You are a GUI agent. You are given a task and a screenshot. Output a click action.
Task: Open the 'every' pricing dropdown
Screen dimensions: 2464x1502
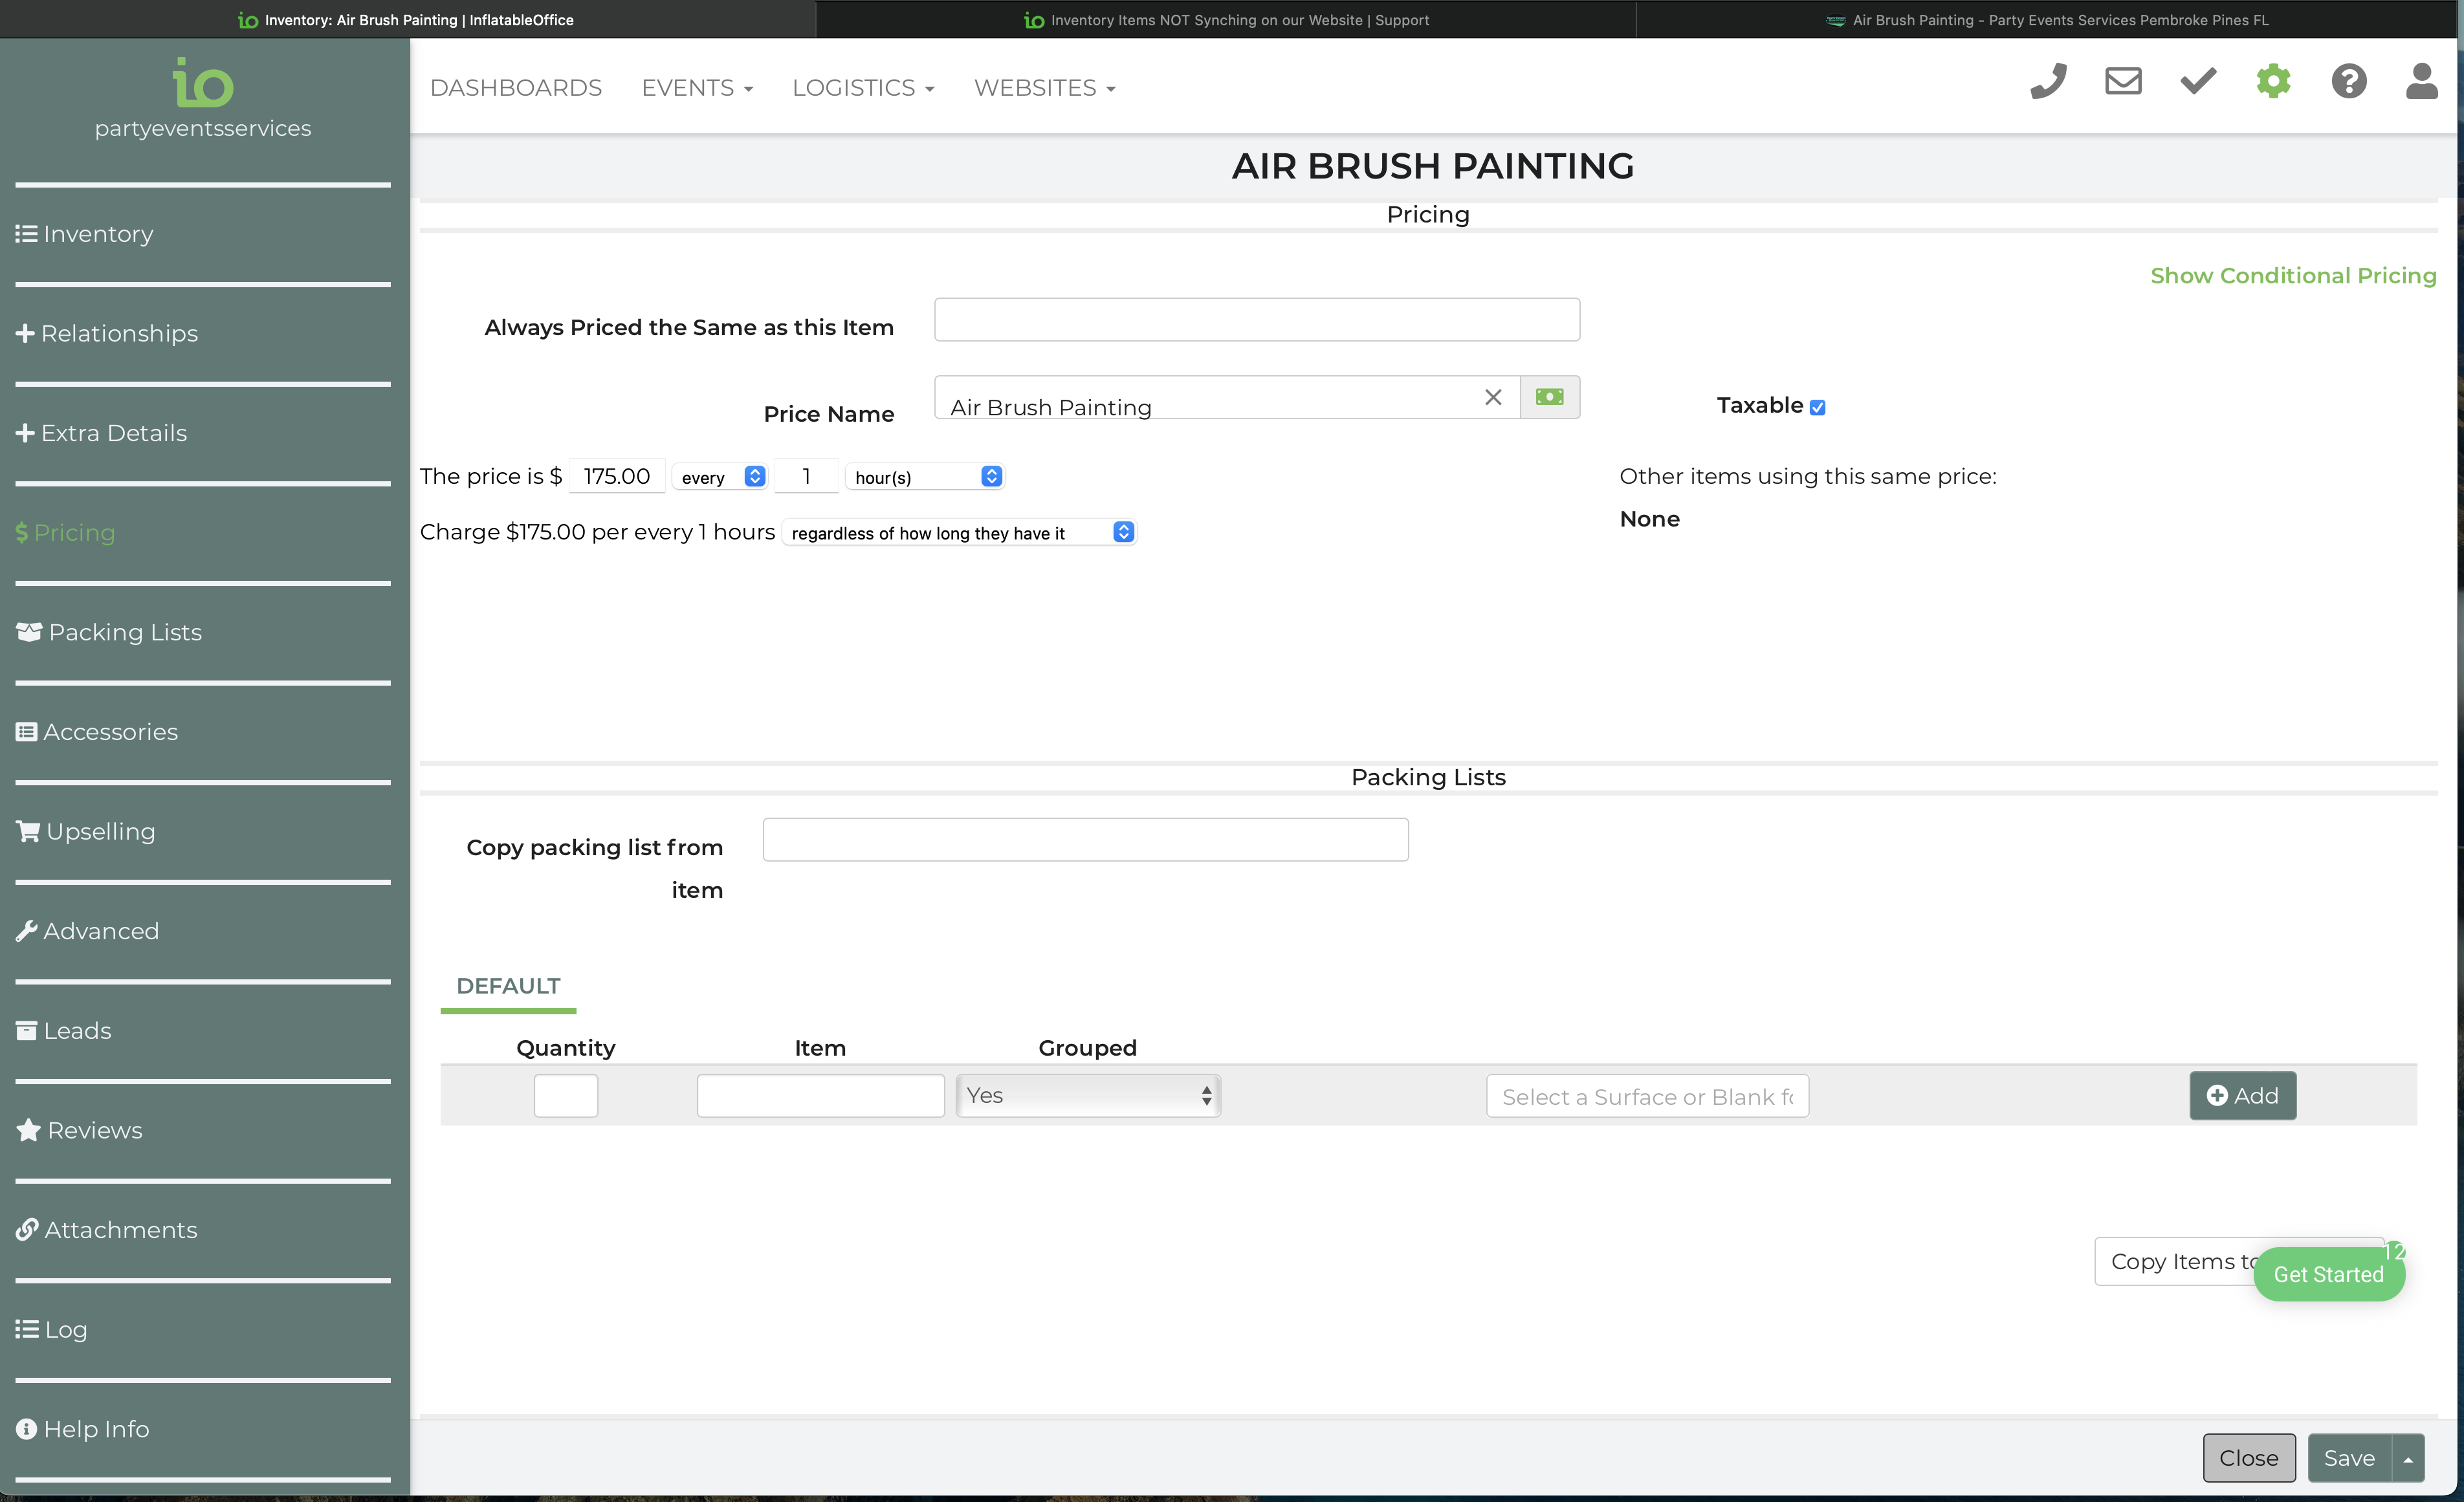(721, 477)
